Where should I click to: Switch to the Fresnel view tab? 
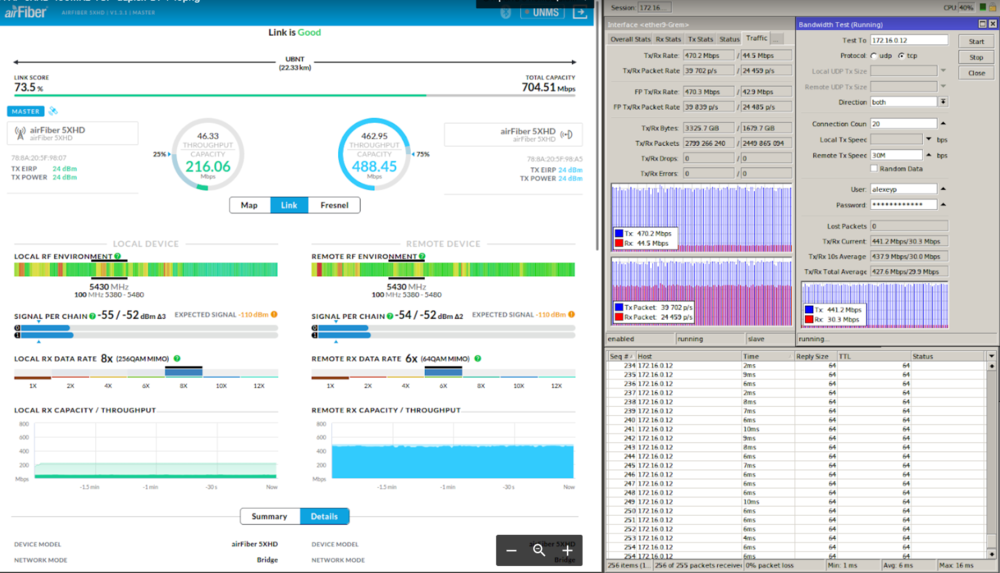(x=334, y=205)
